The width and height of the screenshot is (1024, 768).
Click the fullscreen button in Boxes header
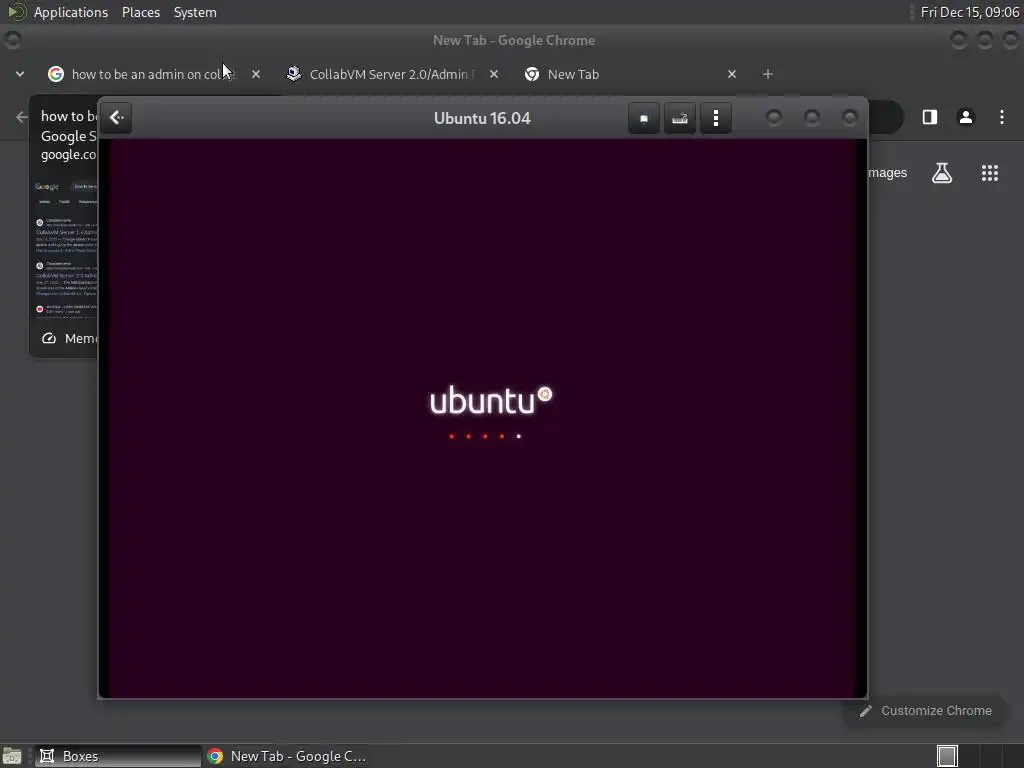[643, 118]
